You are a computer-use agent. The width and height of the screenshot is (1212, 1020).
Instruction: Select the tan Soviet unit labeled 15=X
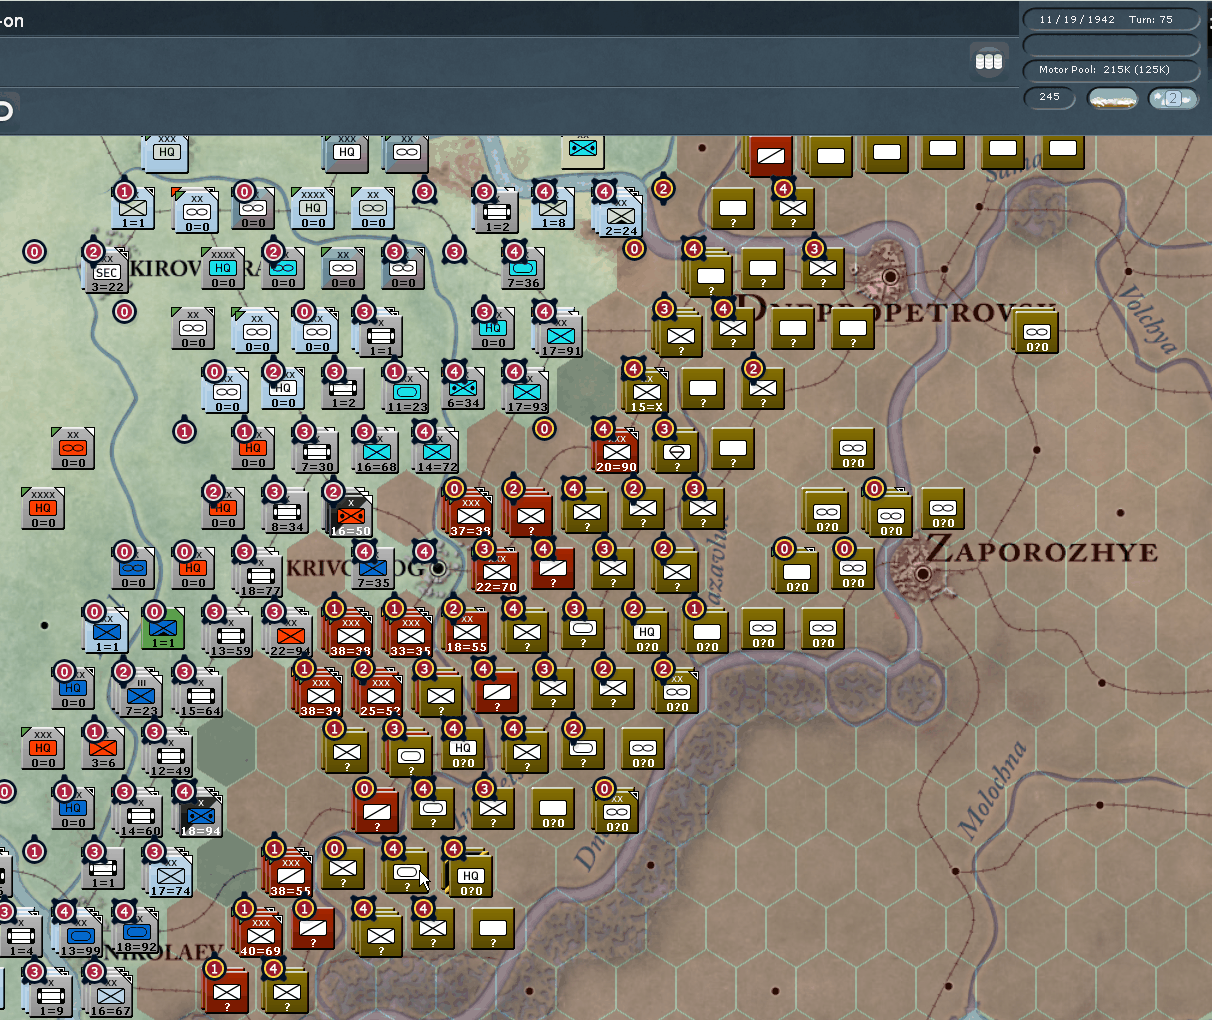coord(646,392)
